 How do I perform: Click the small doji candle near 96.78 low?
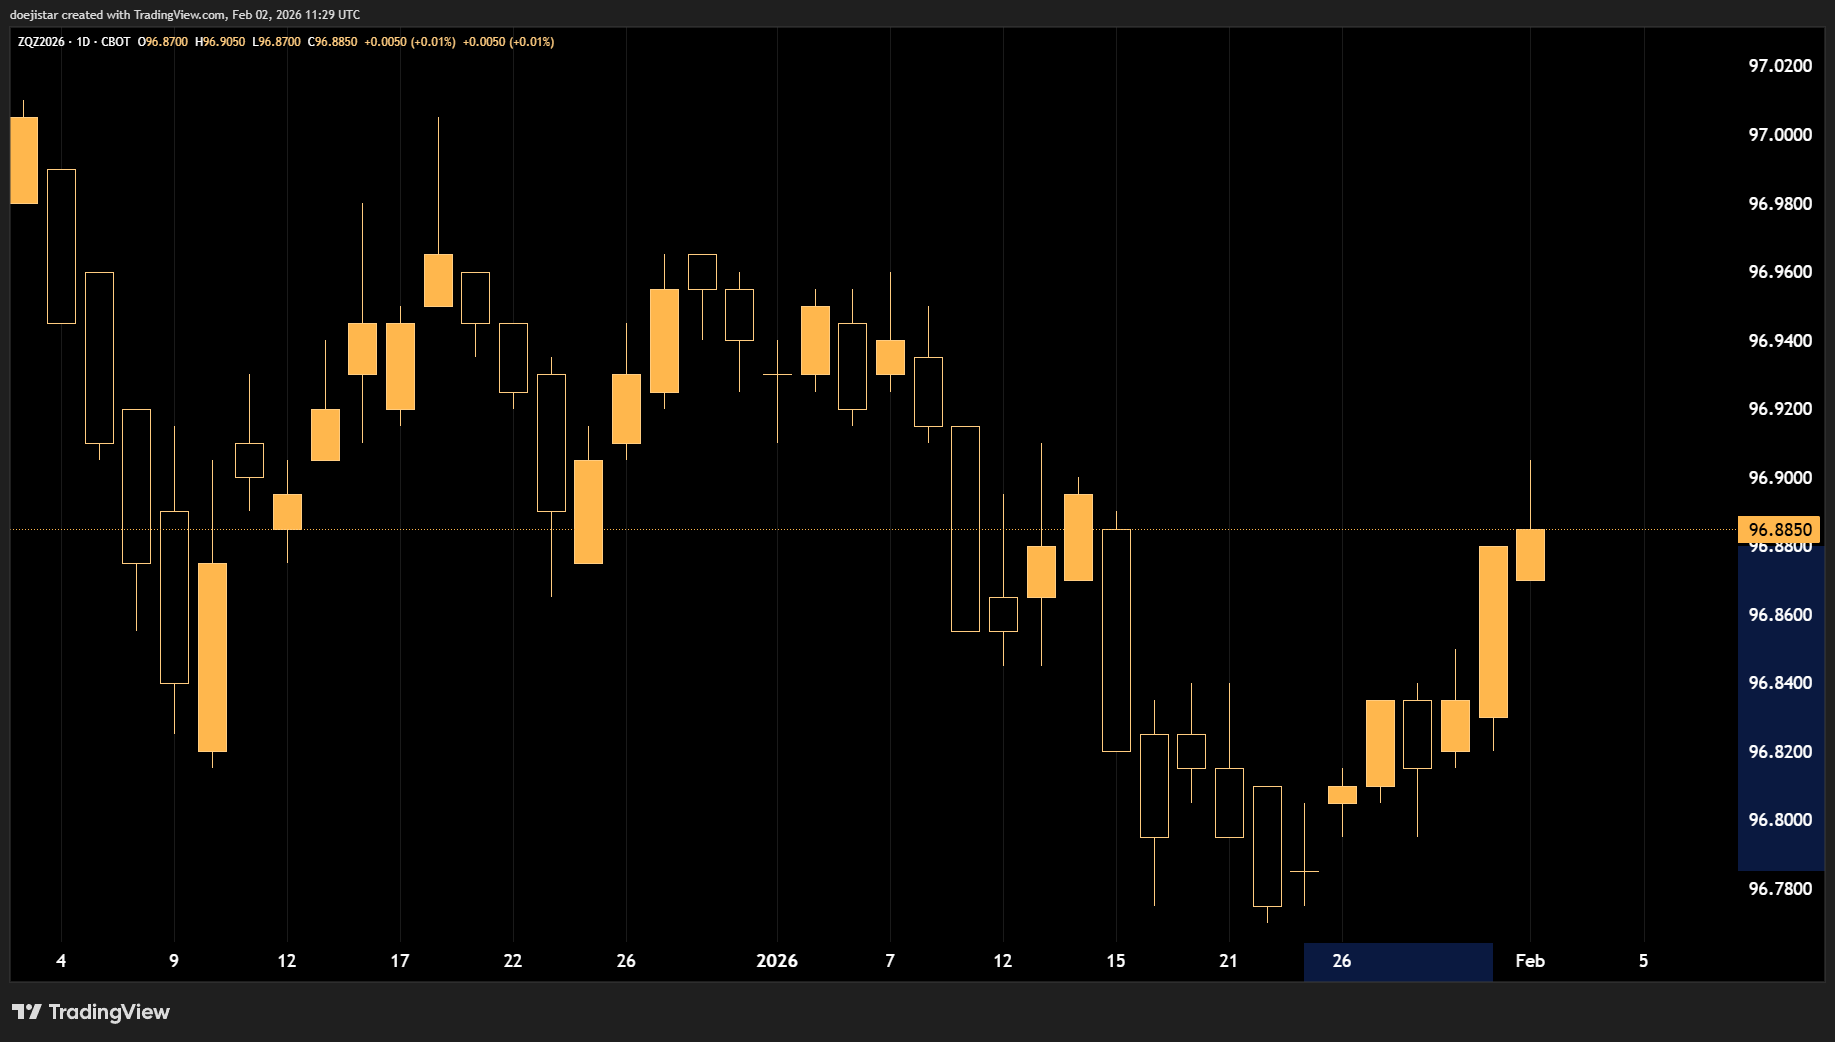click(x=1304, y=871)
